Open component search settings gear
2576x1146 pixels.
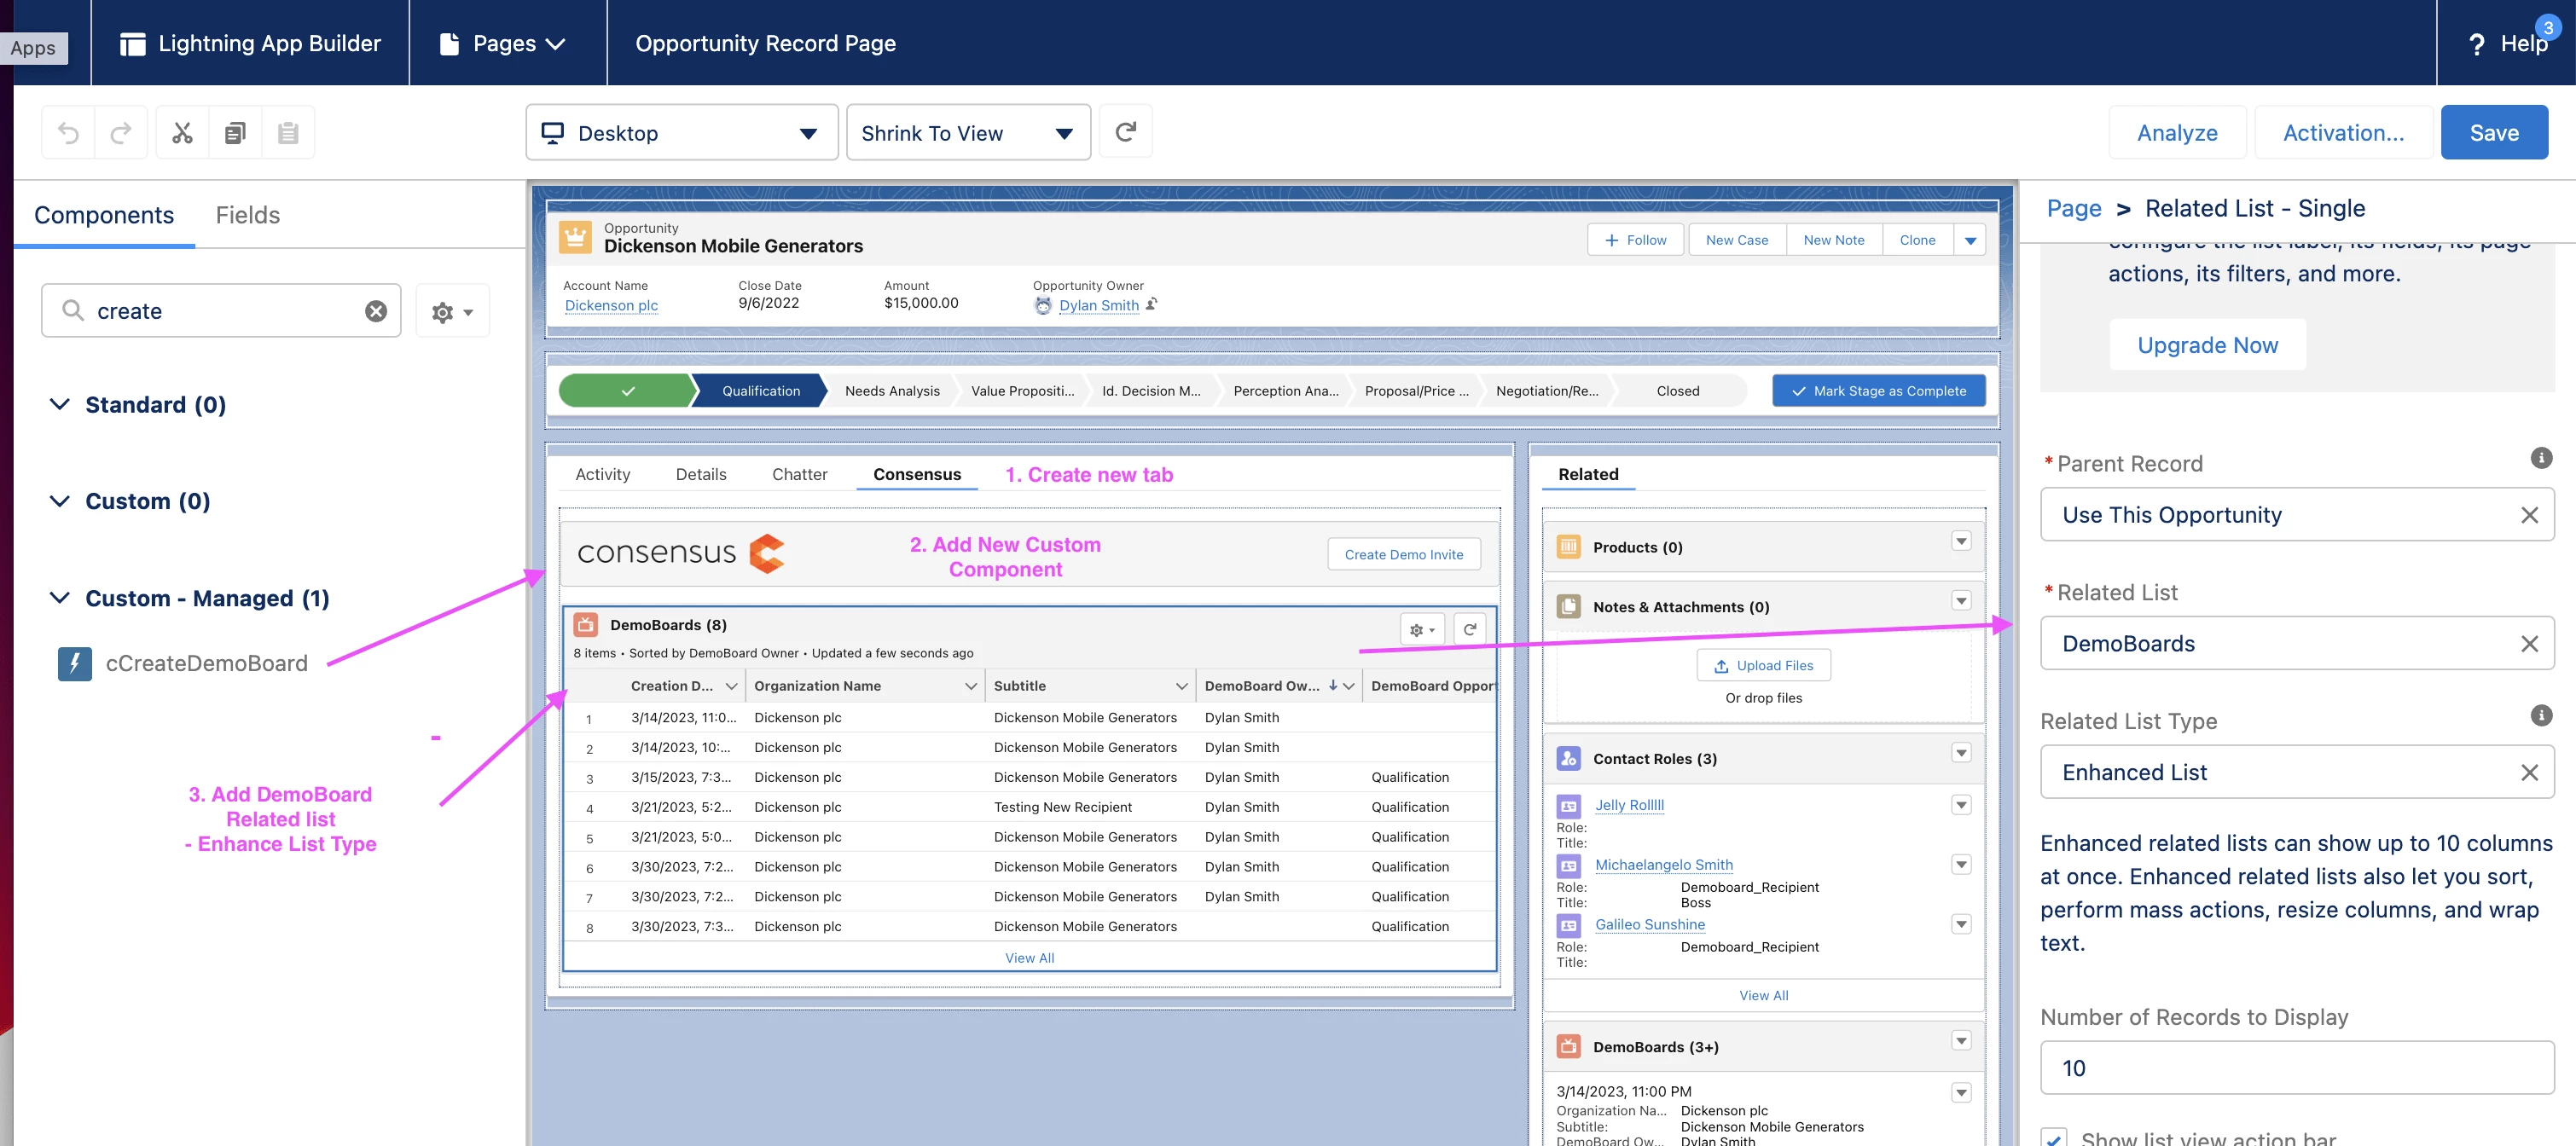point(452,312)
